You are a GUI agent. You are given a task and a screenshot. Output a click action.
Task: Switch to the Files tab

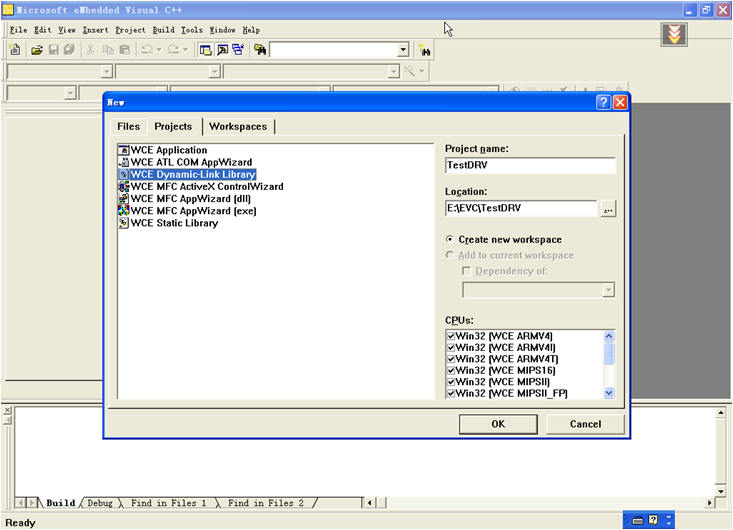[x=128, y=127]
